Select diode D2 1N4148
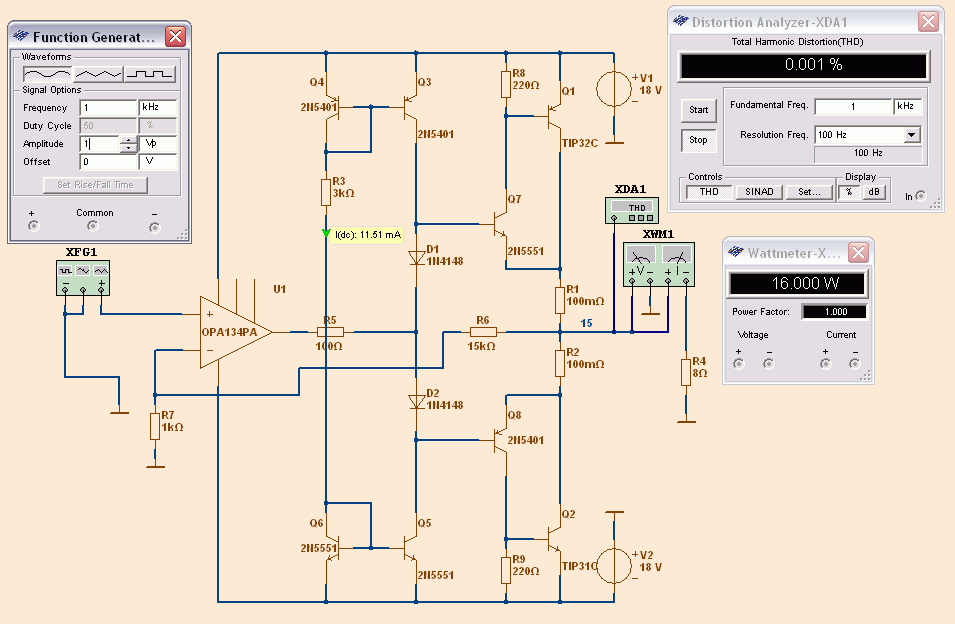955x624 pixels. [x=417, y=402]
